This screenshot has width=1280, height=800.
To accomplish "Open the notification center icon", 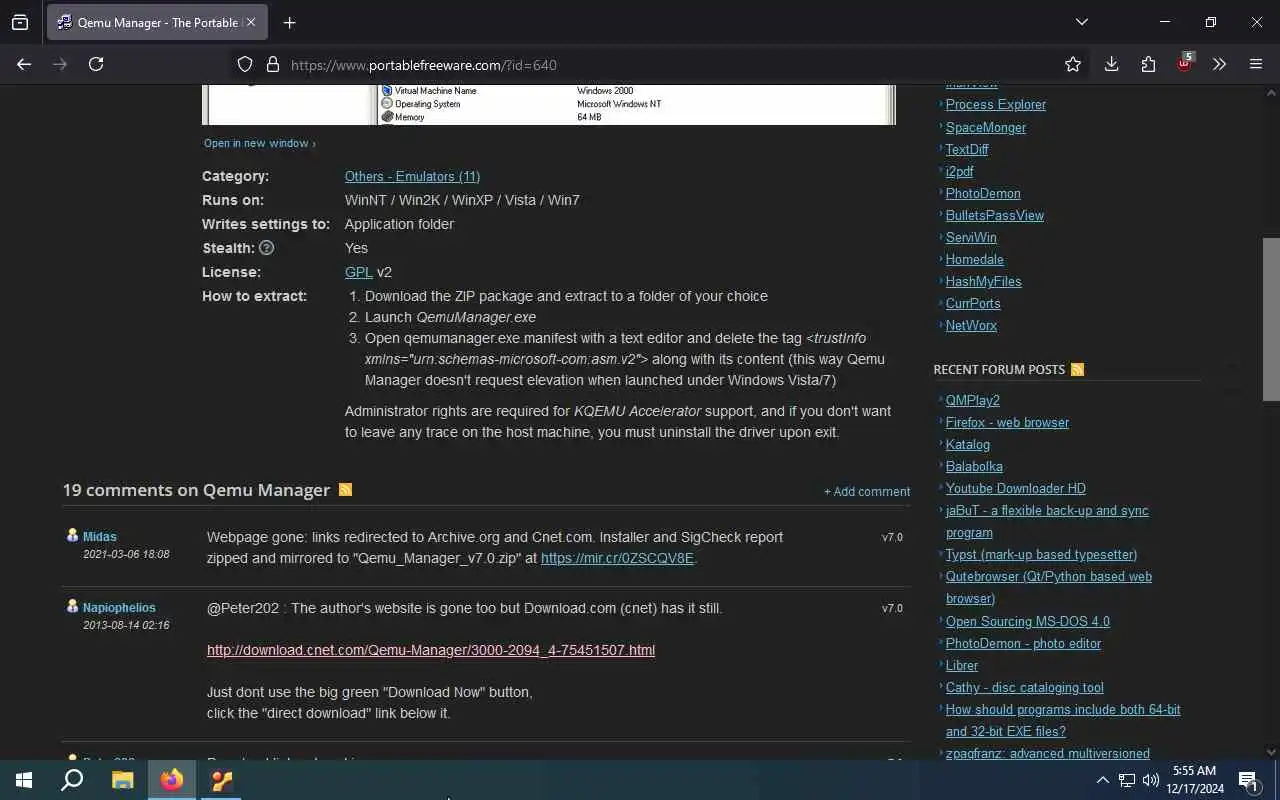I will (x=1249, y=780).
